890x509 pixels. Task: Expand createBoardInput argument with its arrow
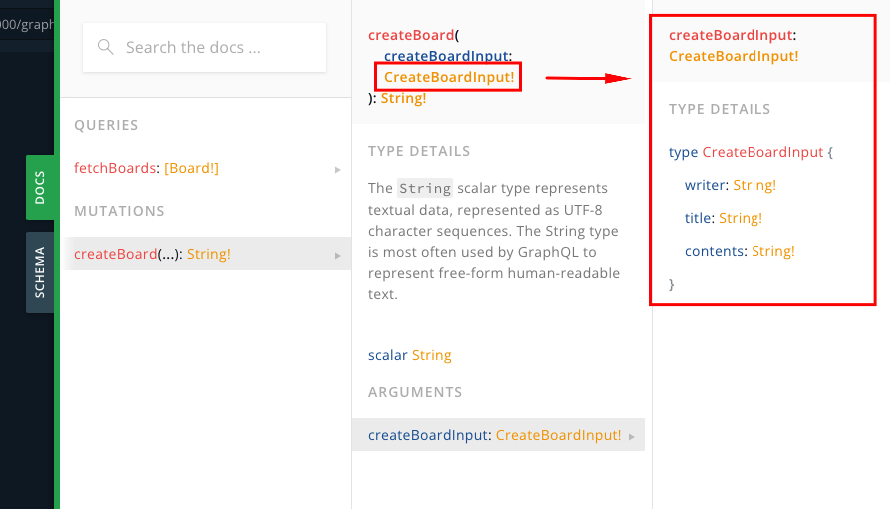(632, 436)
